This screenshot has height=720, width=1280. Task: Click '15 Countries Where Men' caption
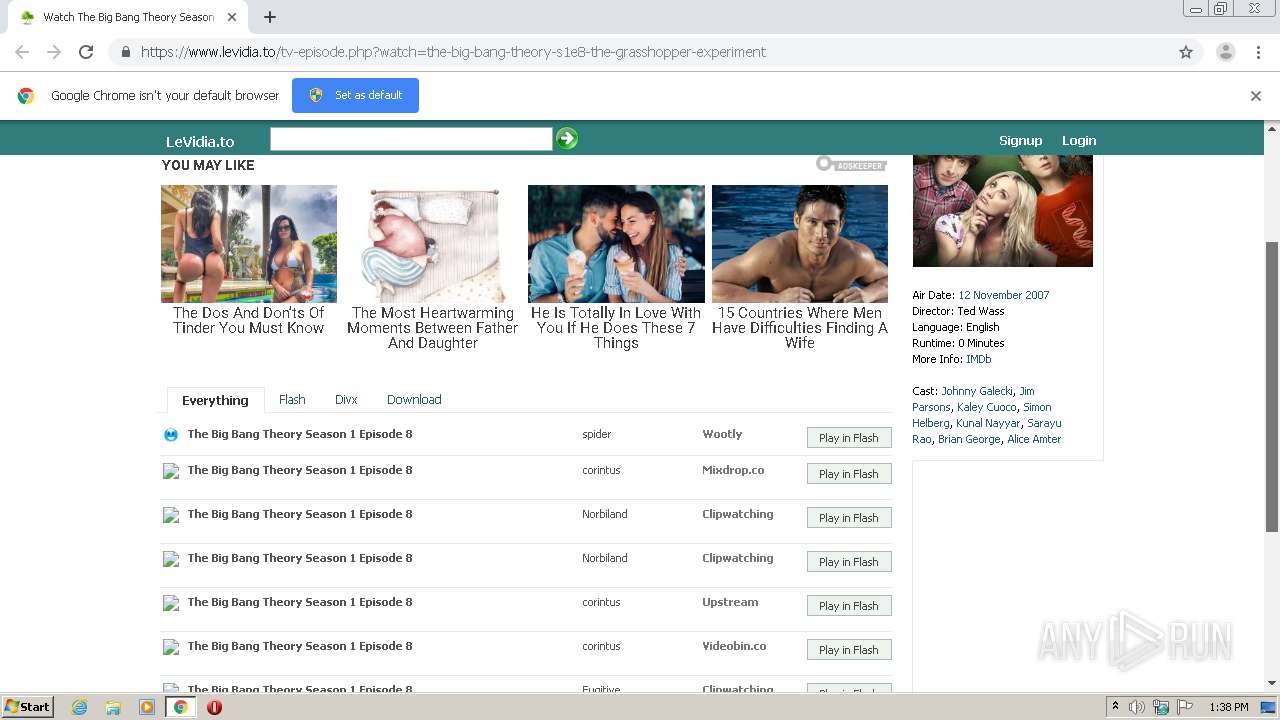[x=800, y=328]
